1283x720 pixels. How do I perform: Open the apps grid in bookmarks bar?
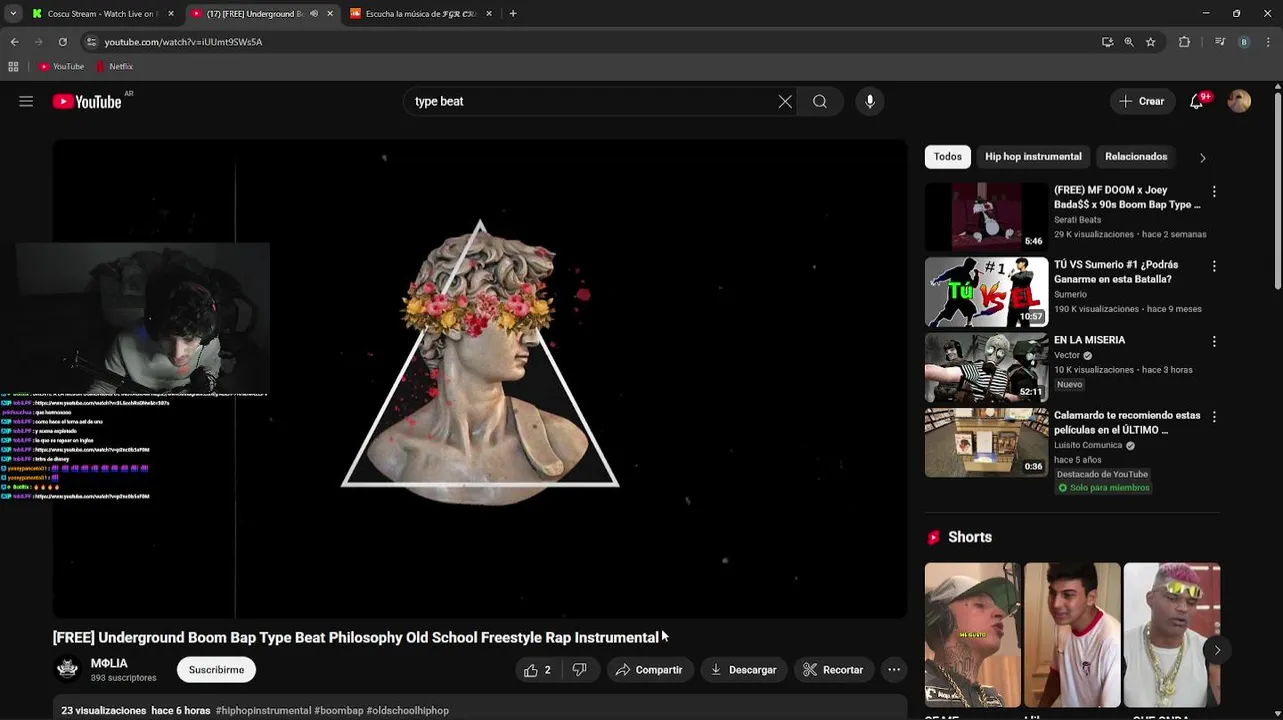13,67
